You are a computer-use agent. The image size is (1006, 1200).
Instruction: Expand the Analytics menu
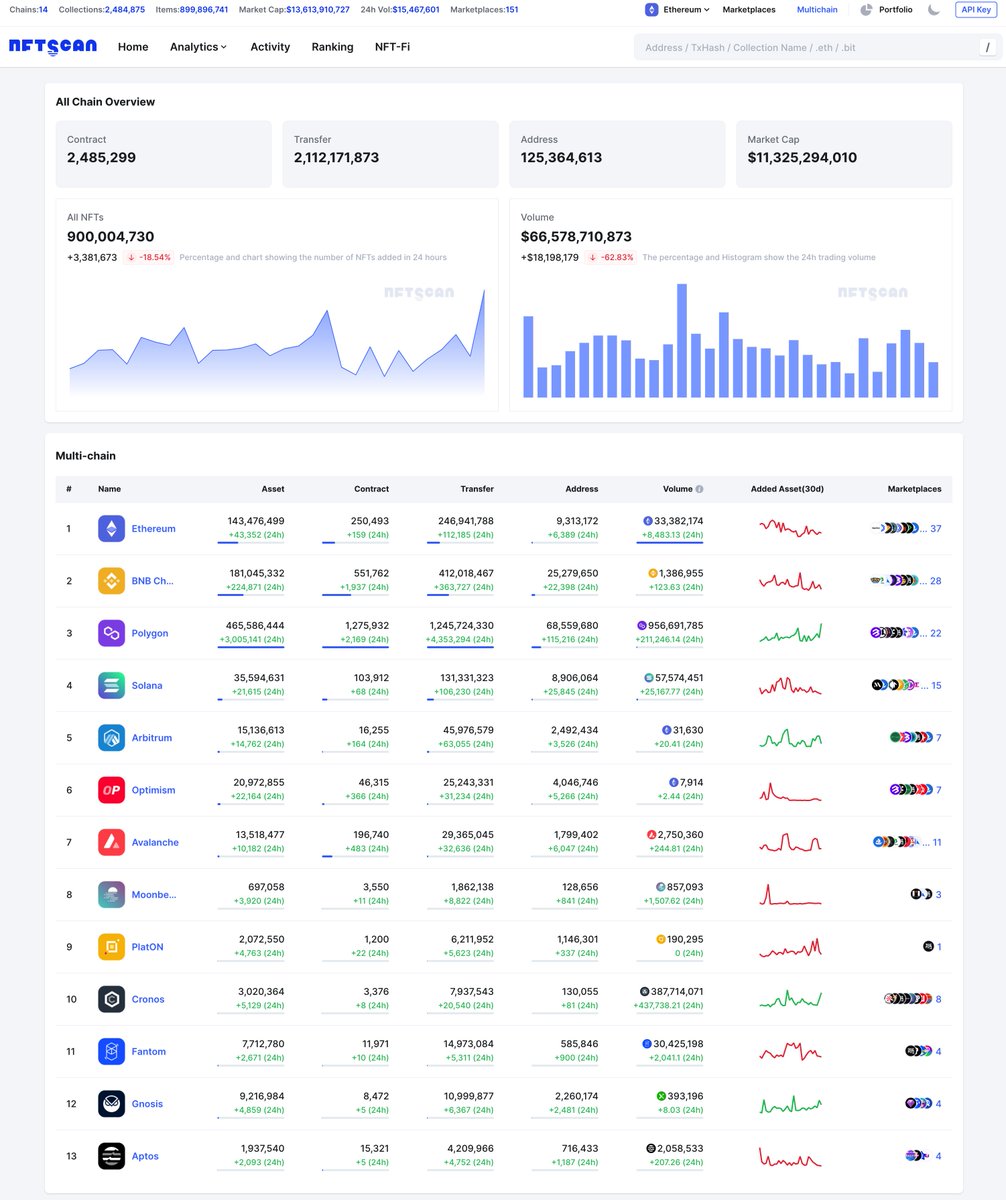pos(198,47)
